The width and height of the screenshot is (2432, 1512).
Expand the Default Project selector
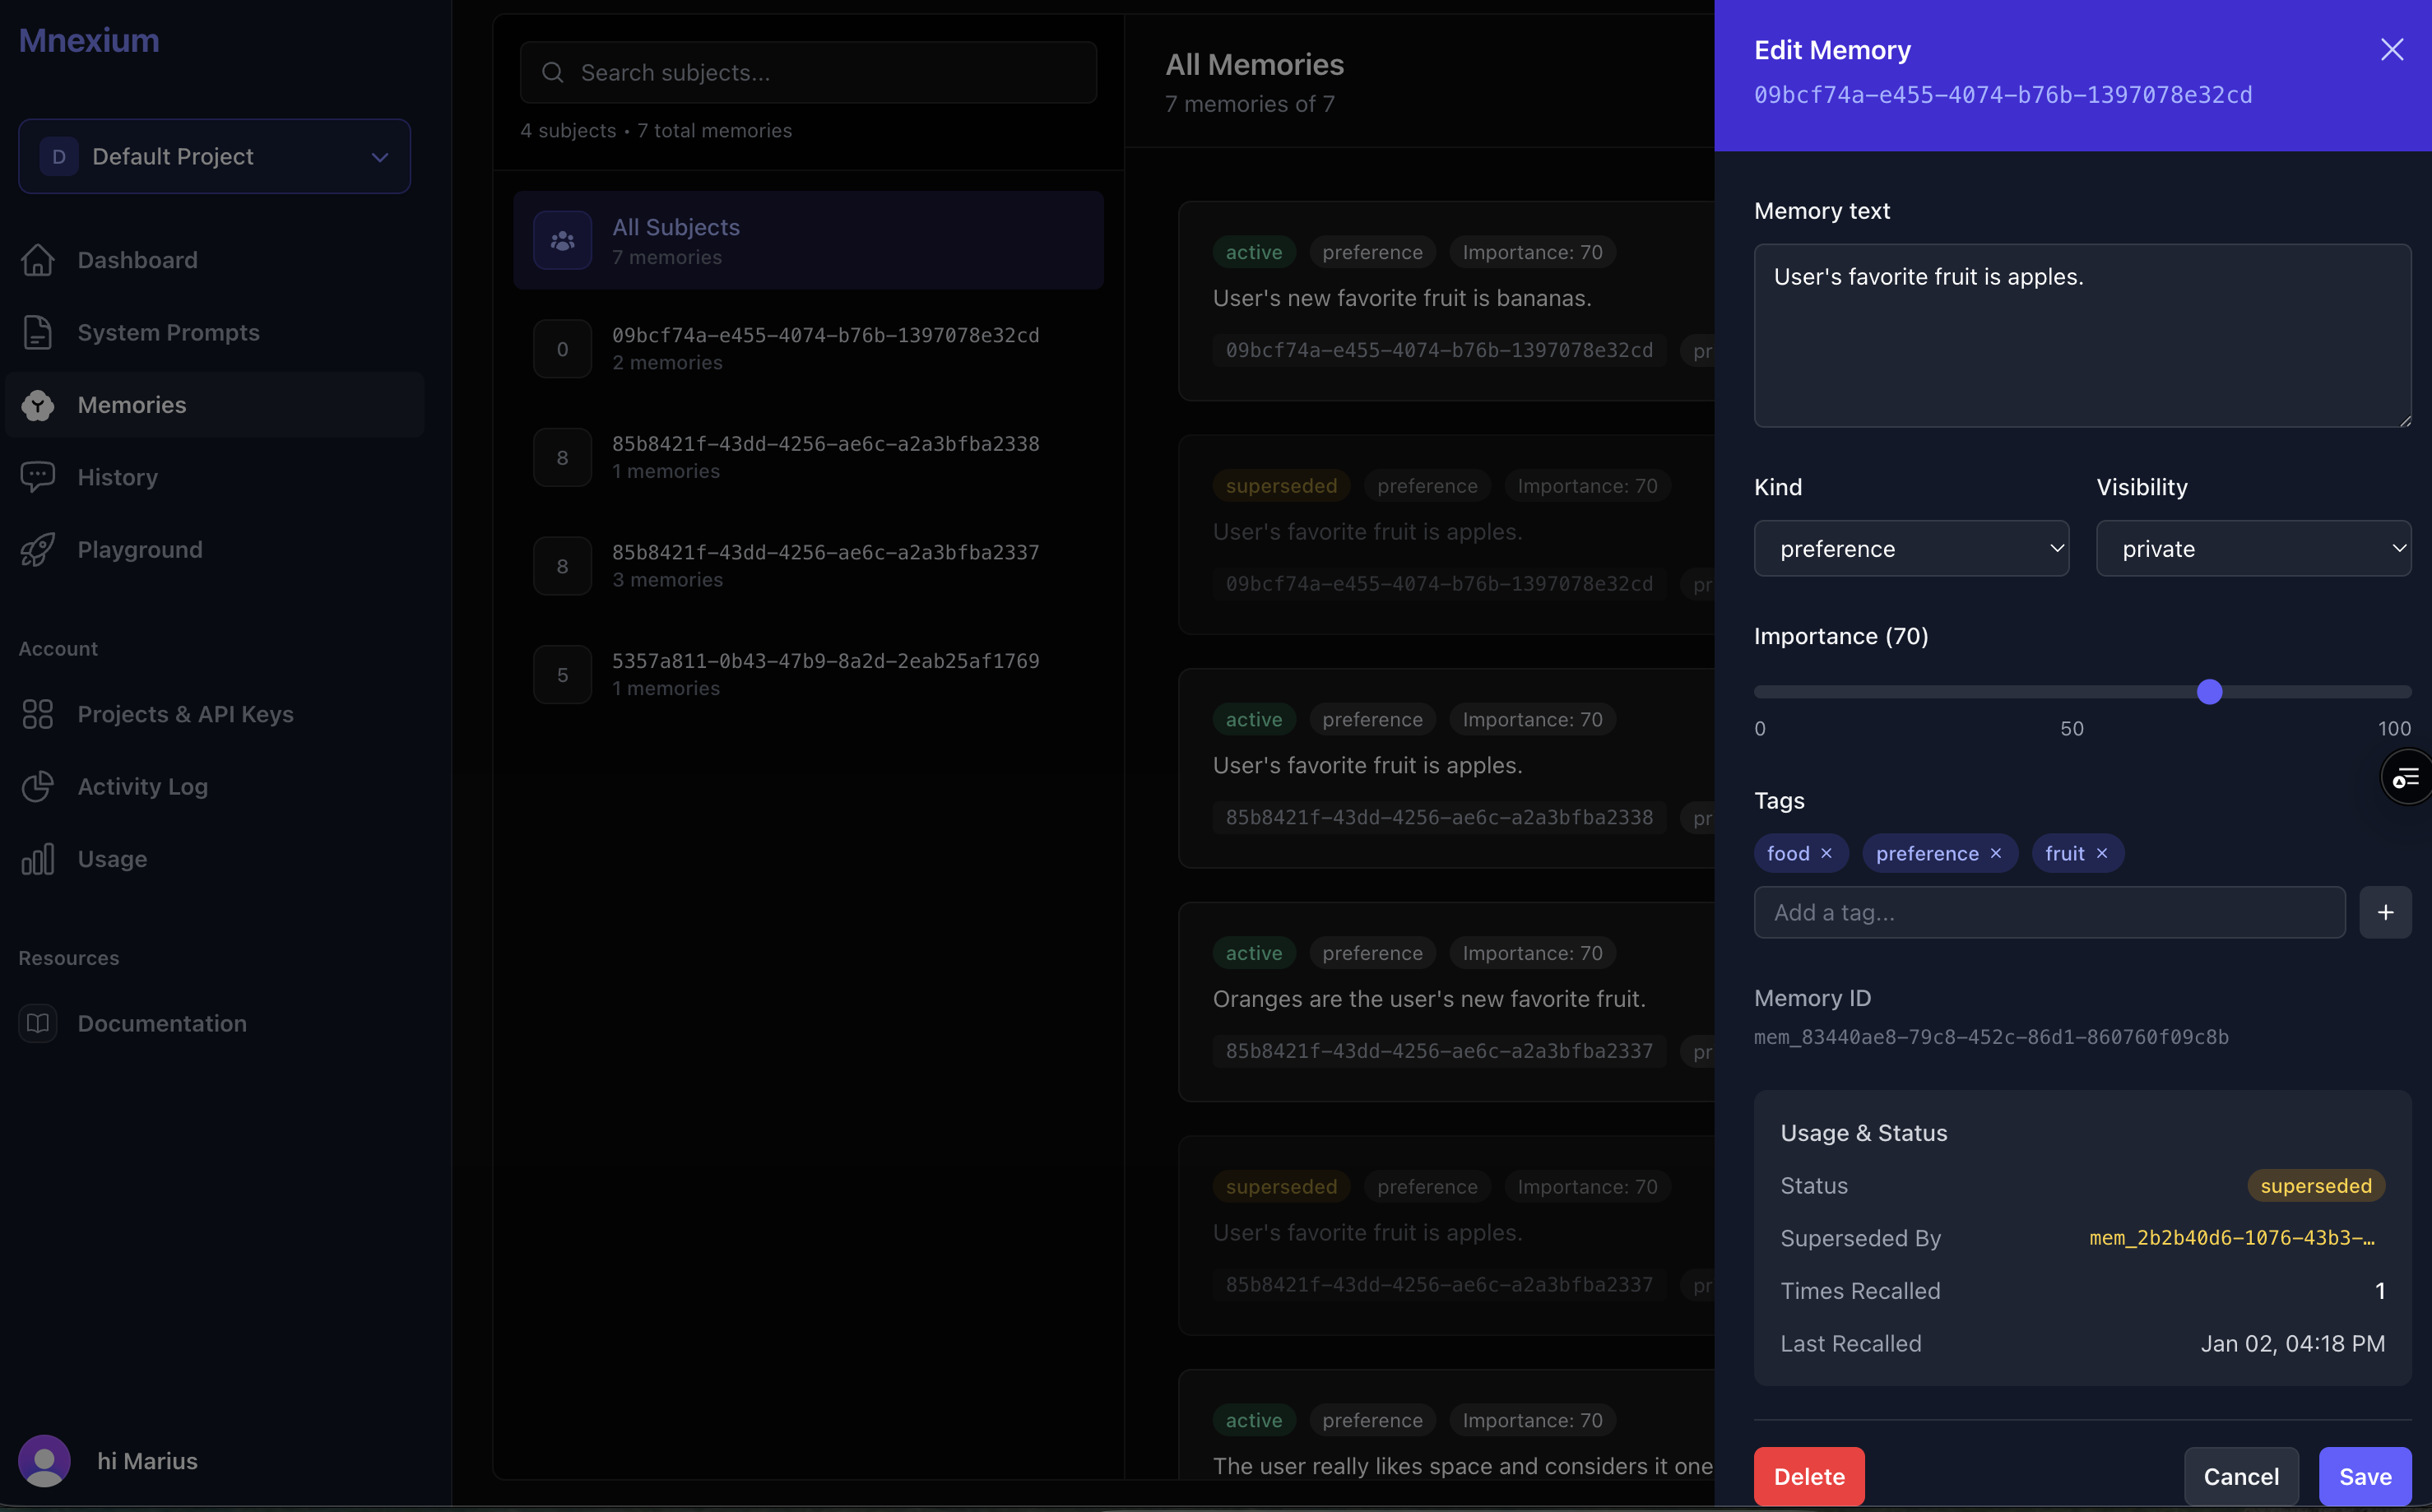tap(214, 157)
